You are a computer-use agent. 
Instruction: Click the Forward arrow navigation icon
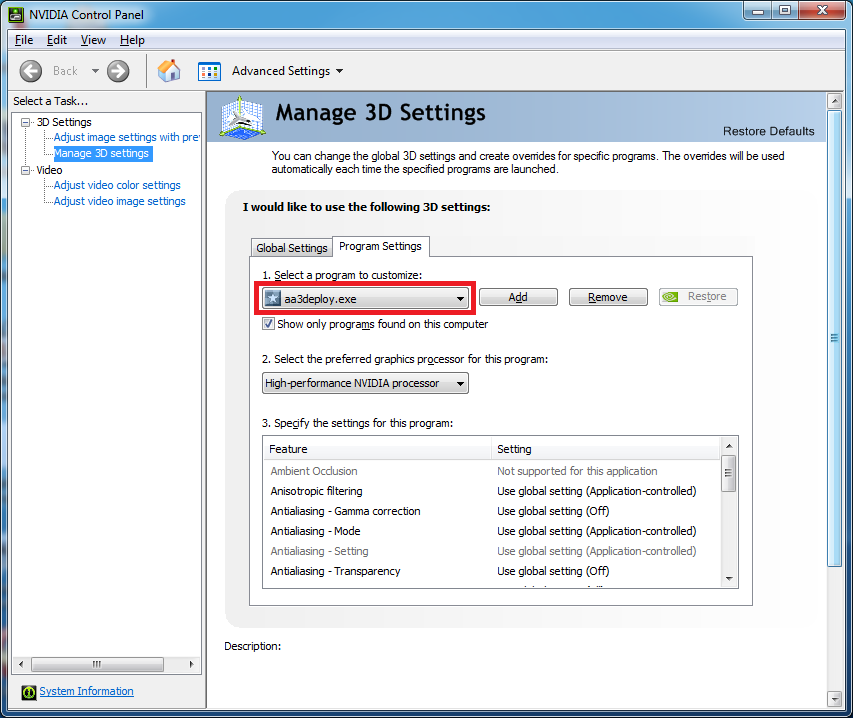118,71
